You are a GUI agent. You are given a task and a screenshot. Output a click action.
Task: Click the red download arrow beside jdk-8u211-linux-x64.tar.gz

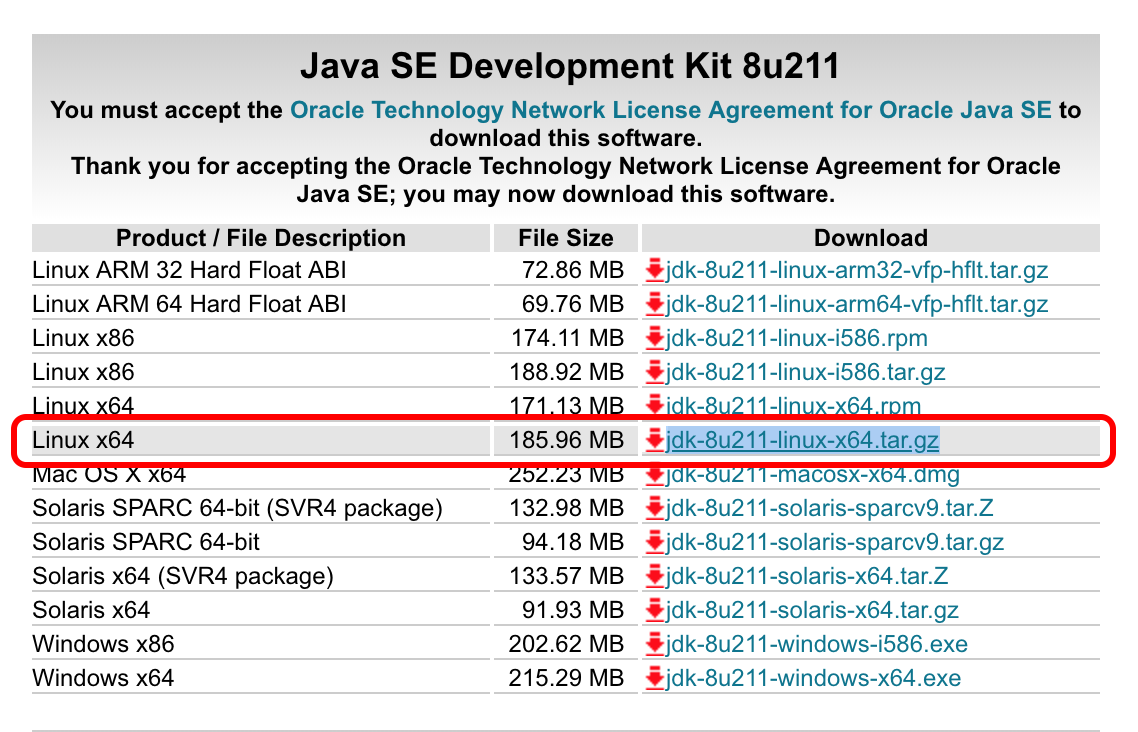pyautogui.click(x=655, y=440)
